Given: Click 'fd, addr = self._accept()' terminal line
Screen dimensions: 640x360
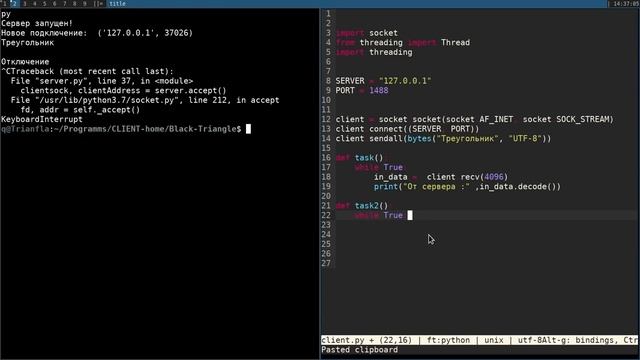Looking at the screenshot, I should point(80,109).
